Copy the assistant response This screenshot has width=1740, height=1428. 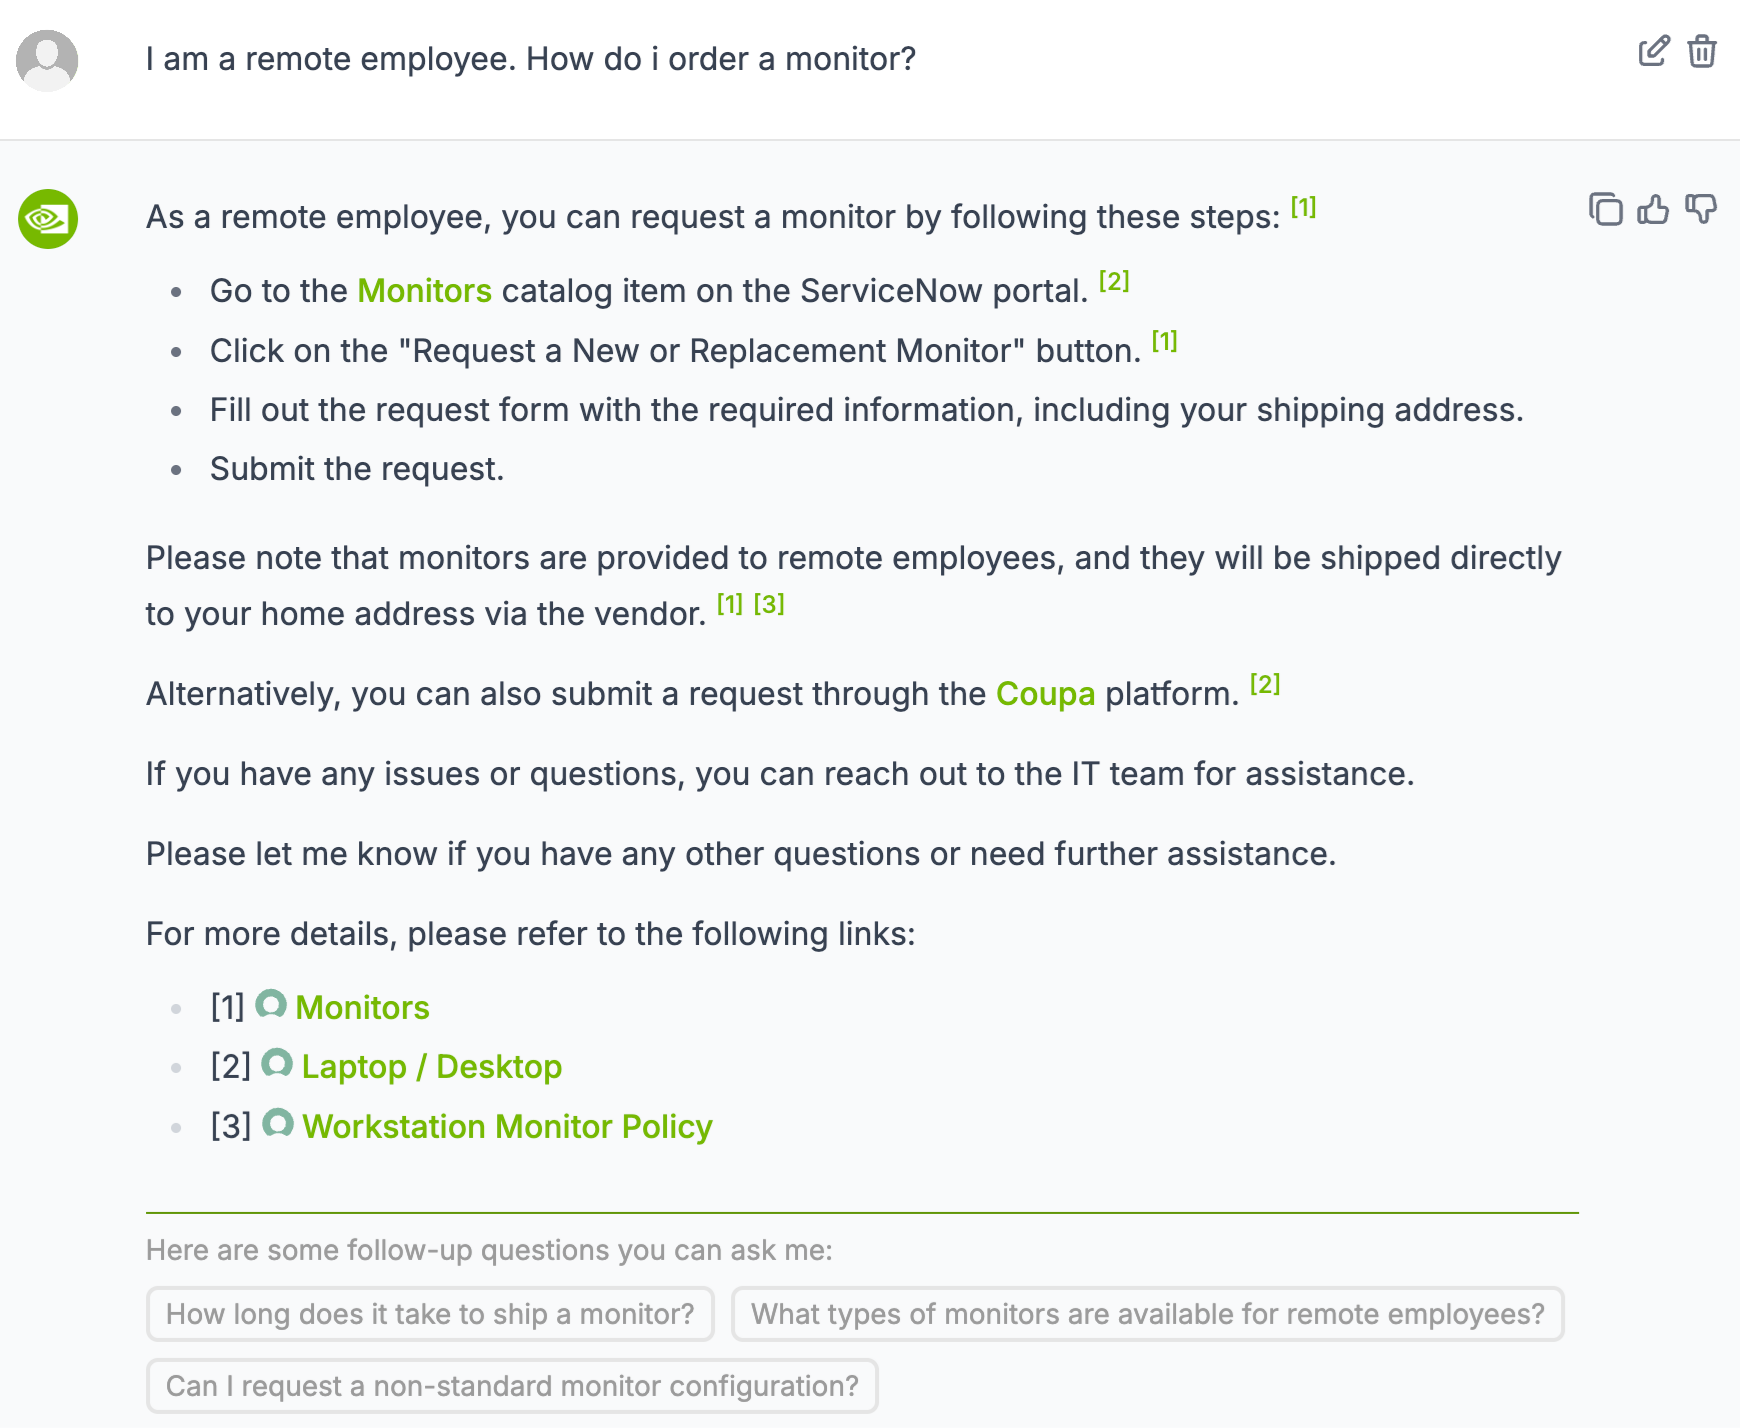point(1606,209)
